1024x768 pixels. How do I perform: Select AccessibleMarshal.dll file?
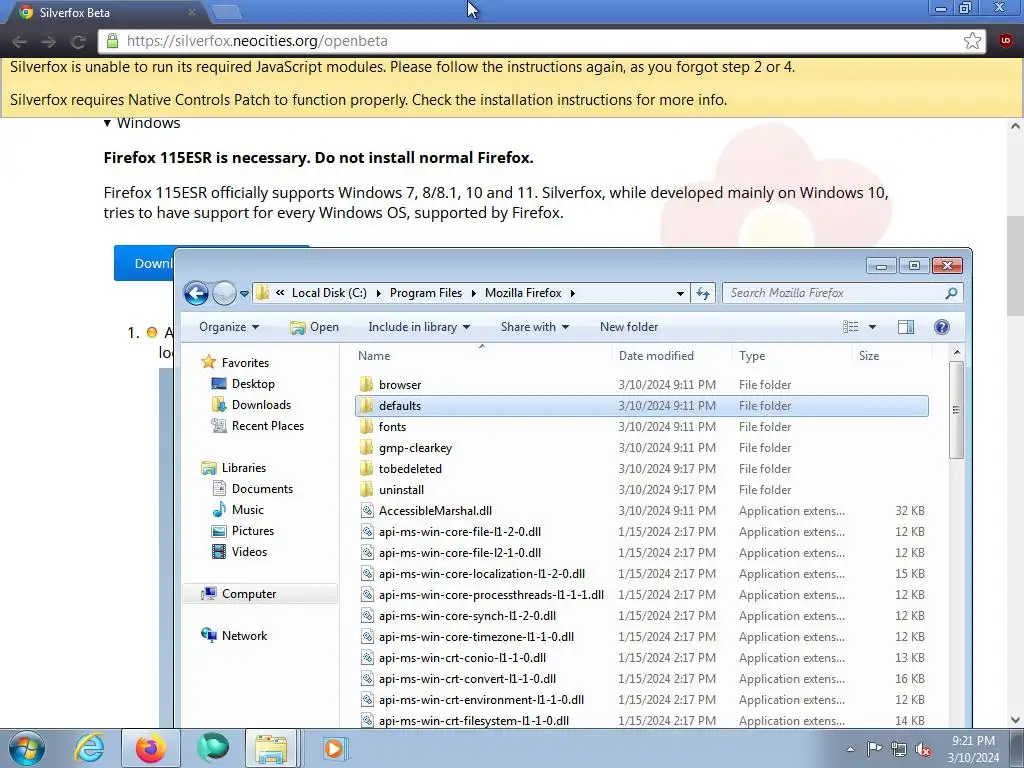[641, 511]
